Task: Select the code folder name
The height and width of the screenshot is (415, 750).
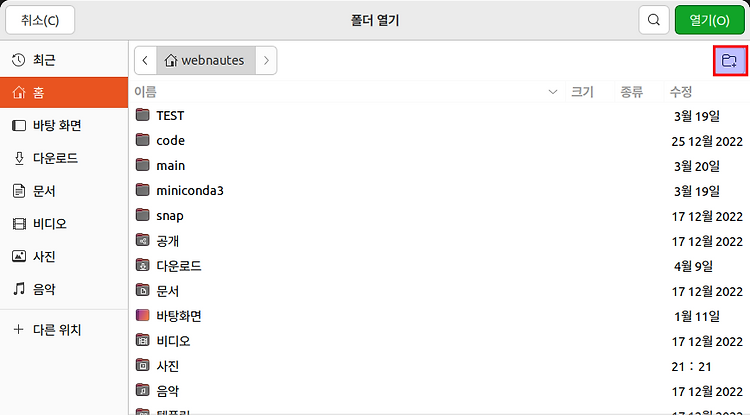Action: click(171, 141)
